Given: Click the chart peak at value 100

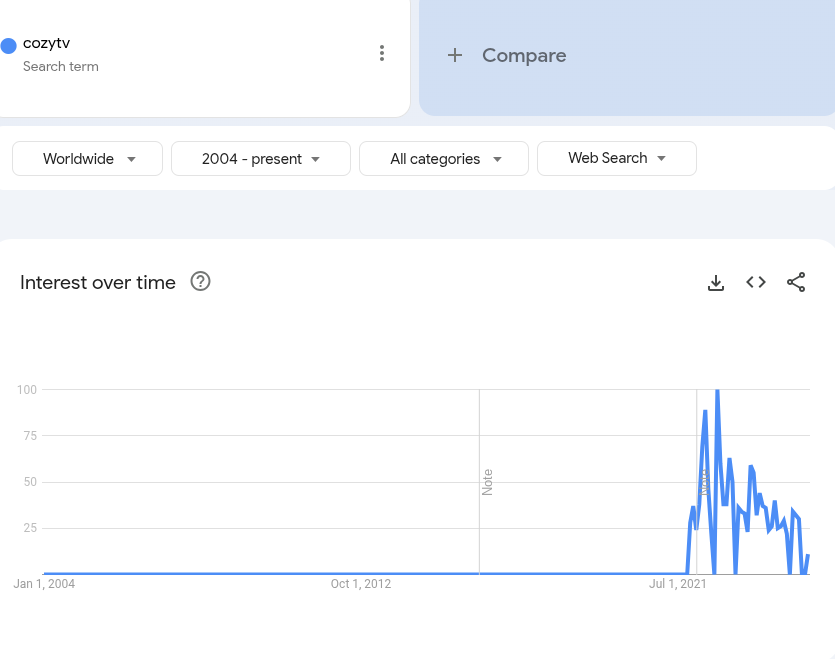Looking at the screenshot, I should pyautogui.click(x=717, y=391).
